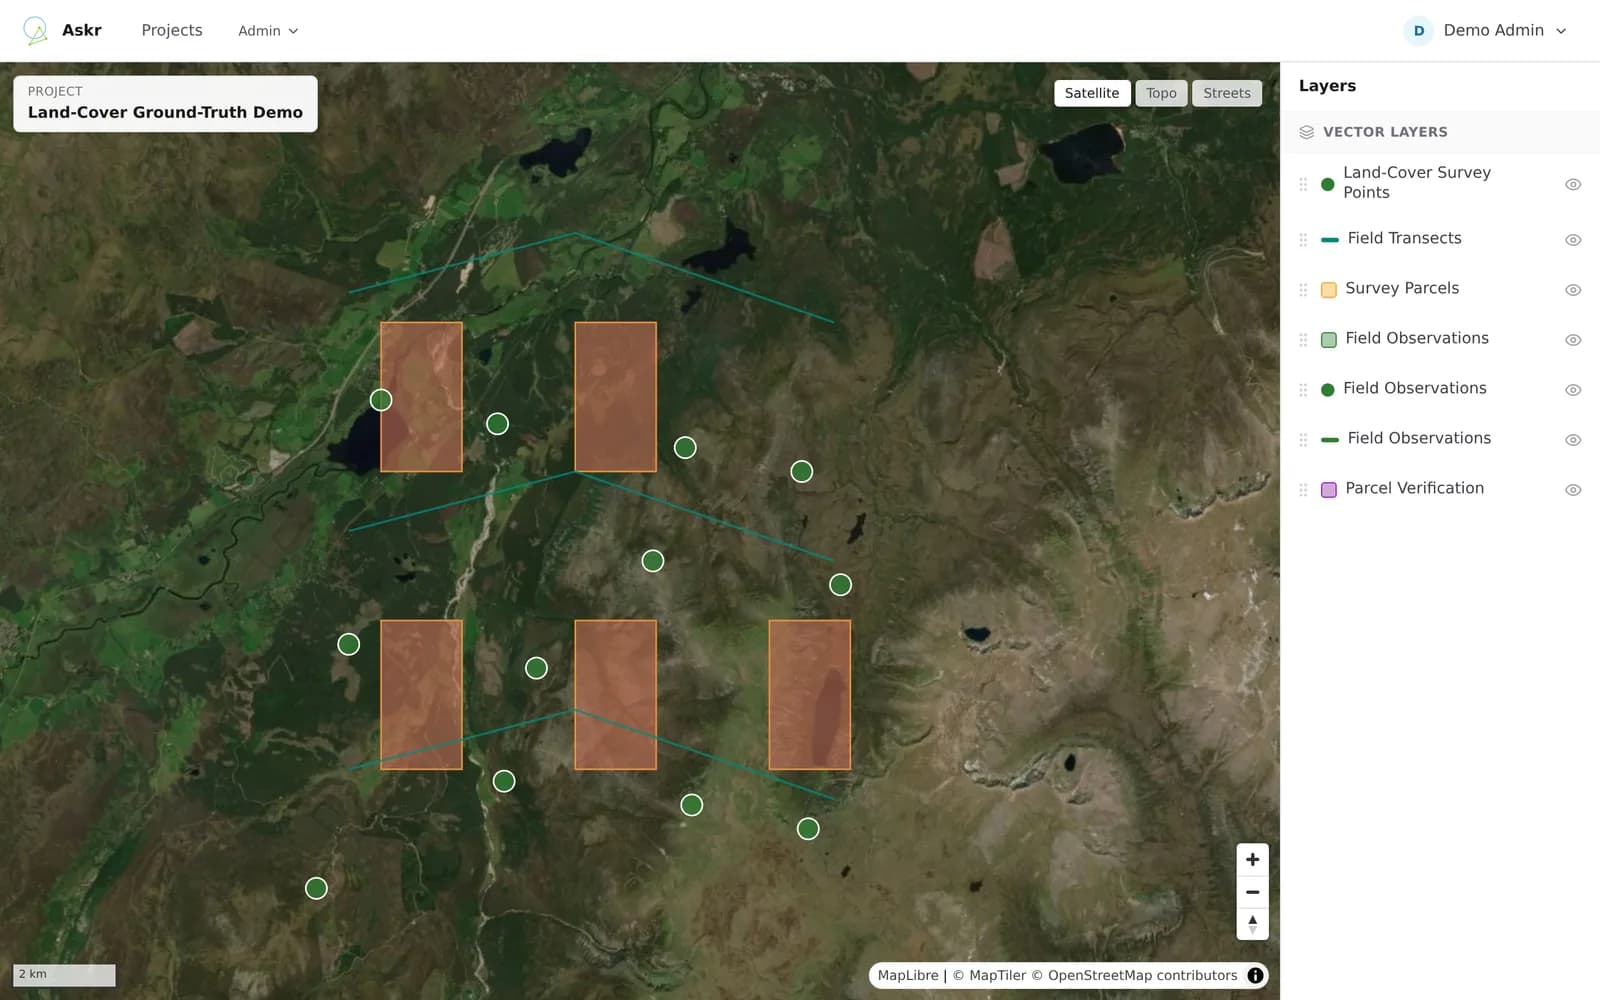Hide the Survey Parcels layer

1573,290
